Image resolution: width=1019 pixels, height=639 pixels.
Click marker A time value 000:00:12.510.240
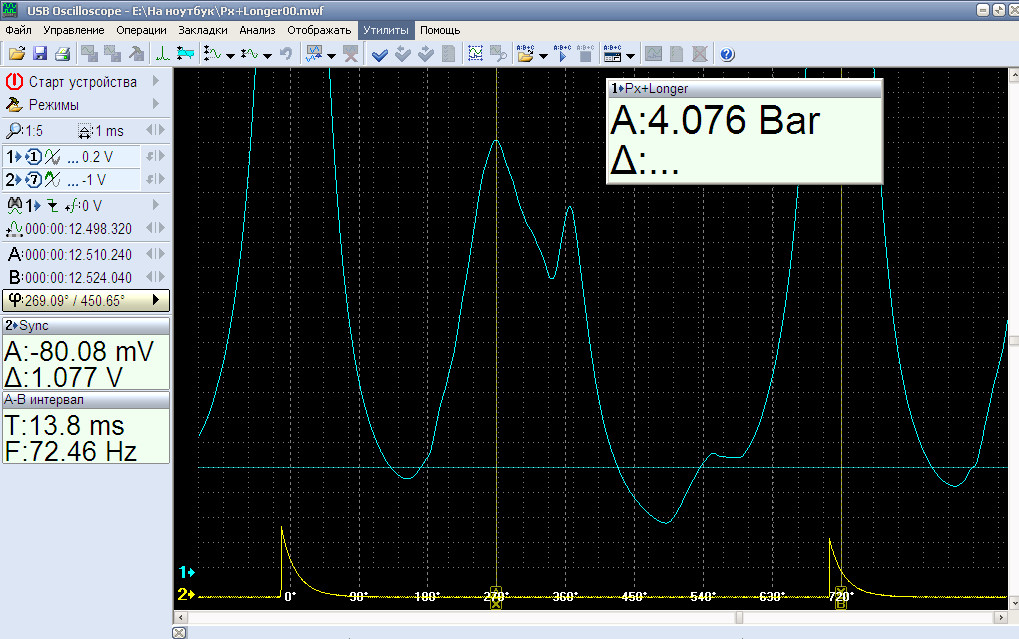point(78,255)
